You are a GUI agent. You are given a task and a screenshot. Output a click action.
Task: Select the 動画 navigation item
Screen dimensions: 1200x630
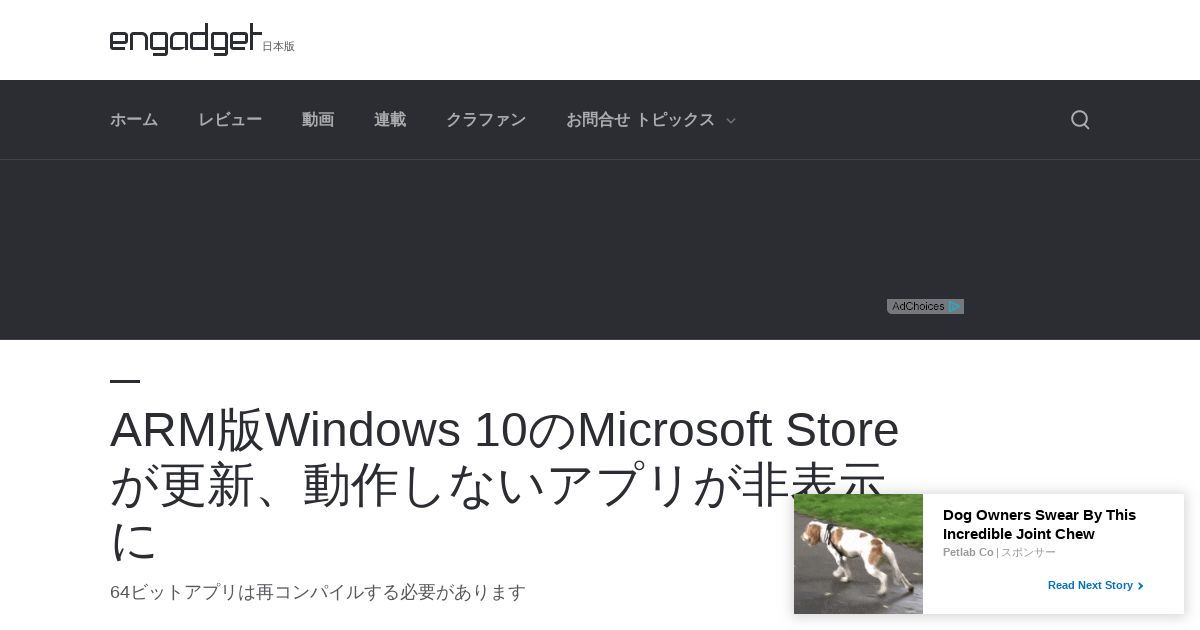(318, 120)
